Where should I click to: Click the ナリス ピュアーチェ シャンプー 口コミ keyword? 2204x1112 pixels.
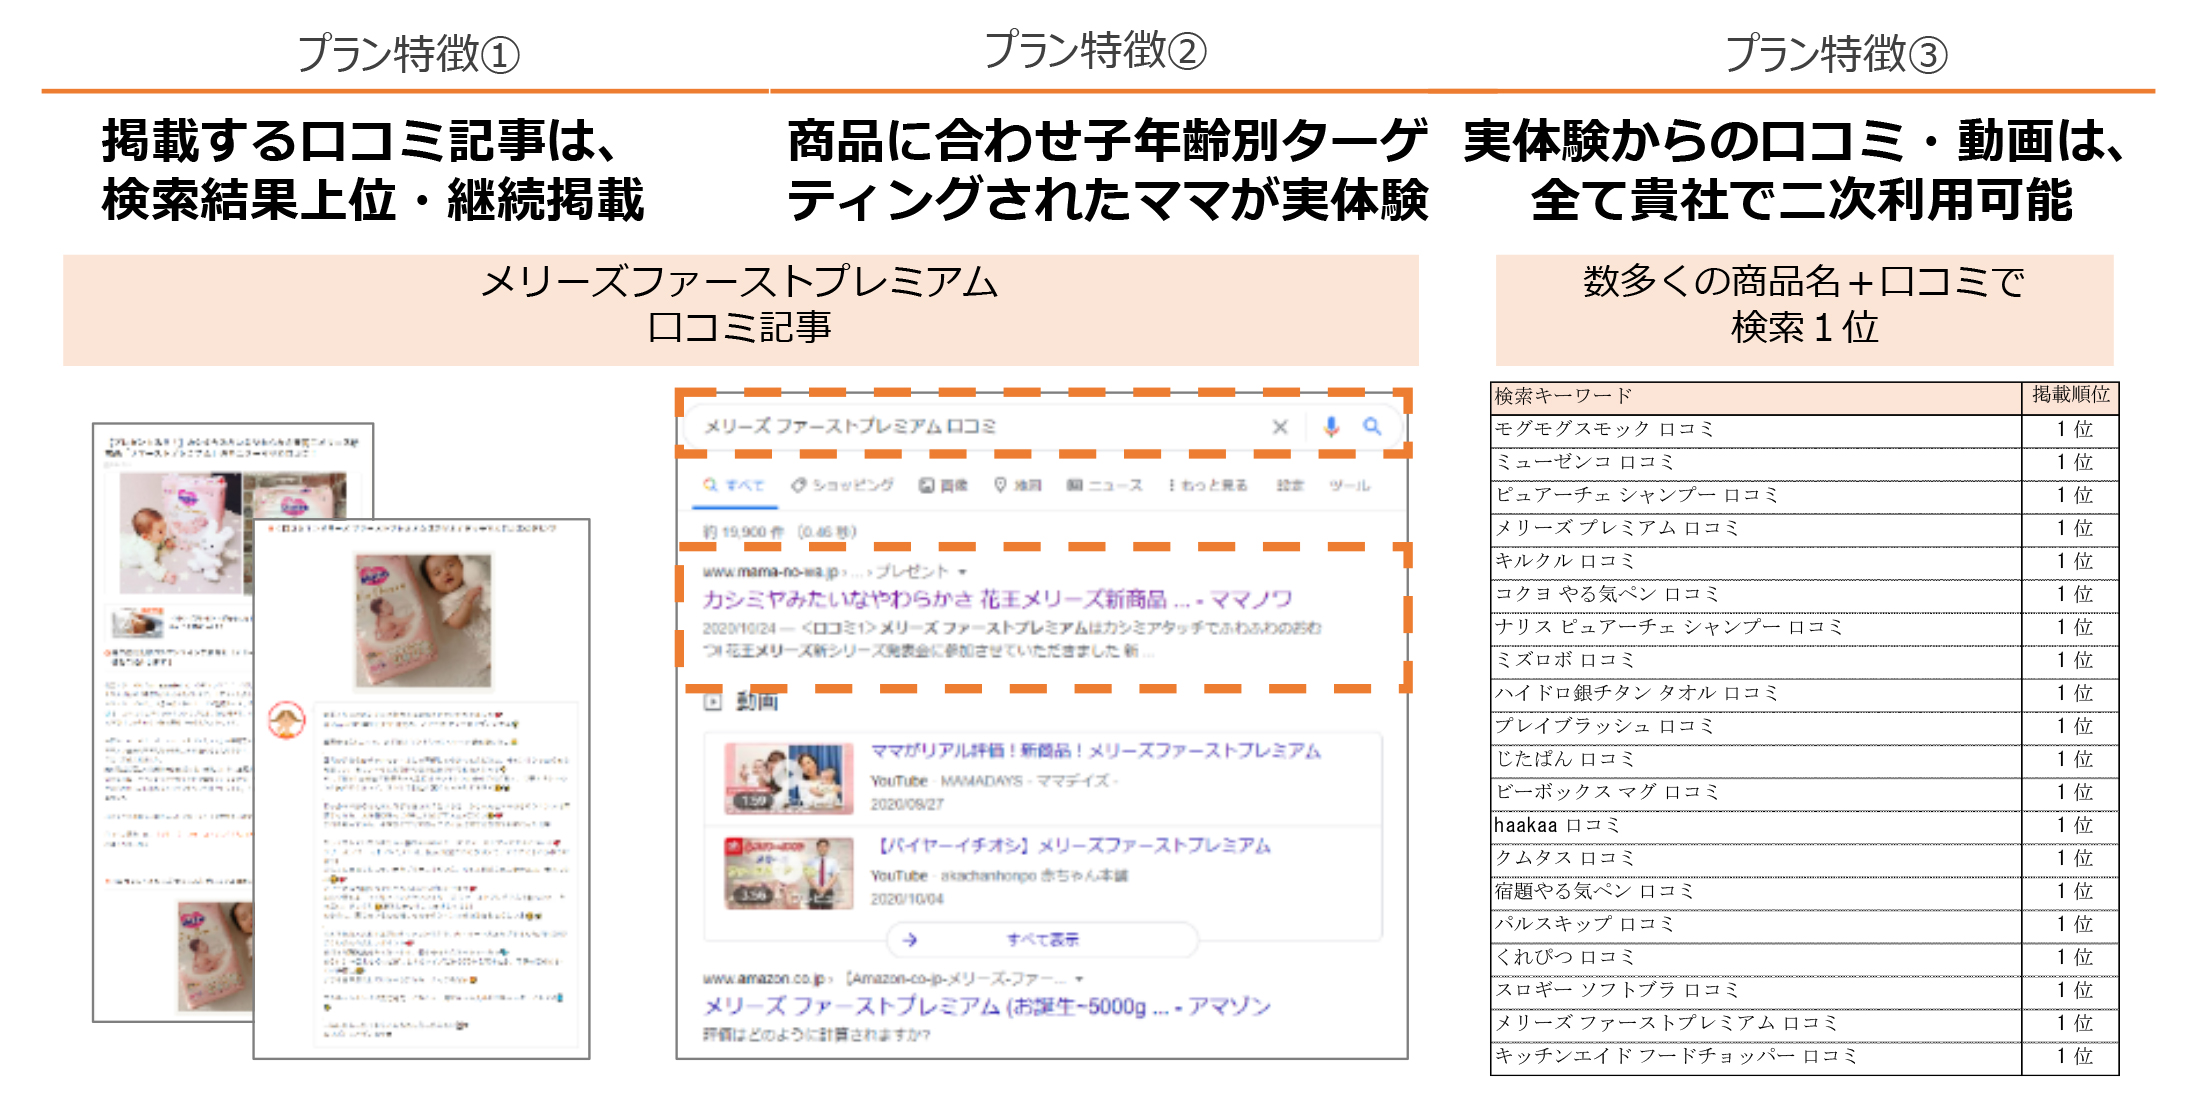pyautogui.click(x=1668, y=628)
